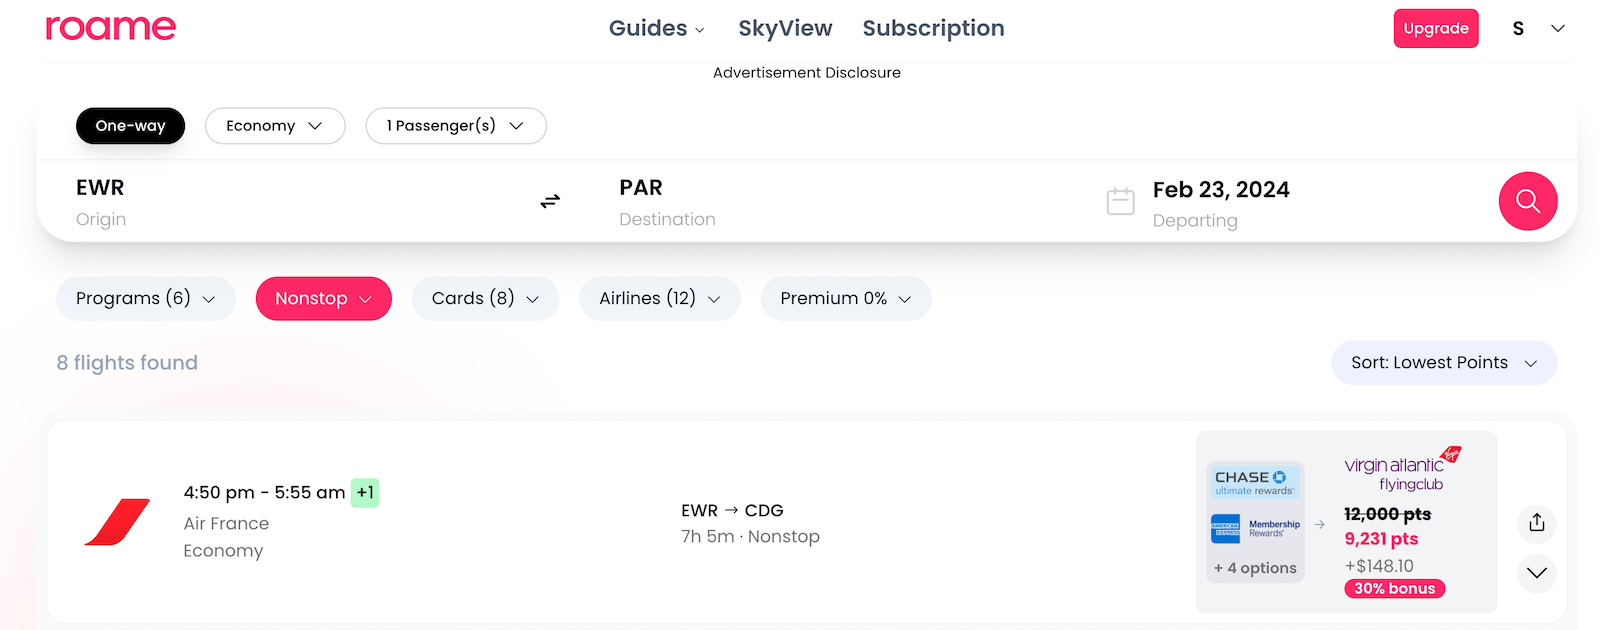Click the Air France airline logo
This screenshot has height=630, width=1600.
click(117, 522)
